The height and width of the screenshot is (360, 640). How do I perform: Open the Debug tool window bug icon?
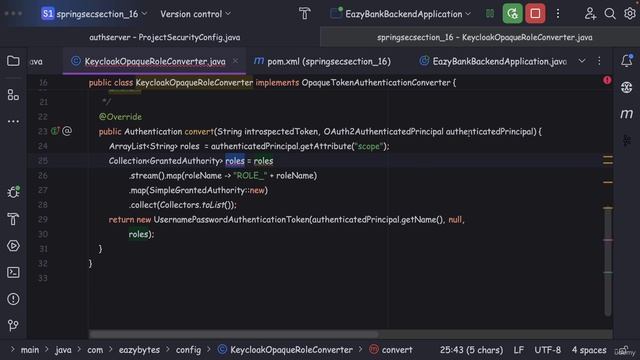[x=13, y=192]
